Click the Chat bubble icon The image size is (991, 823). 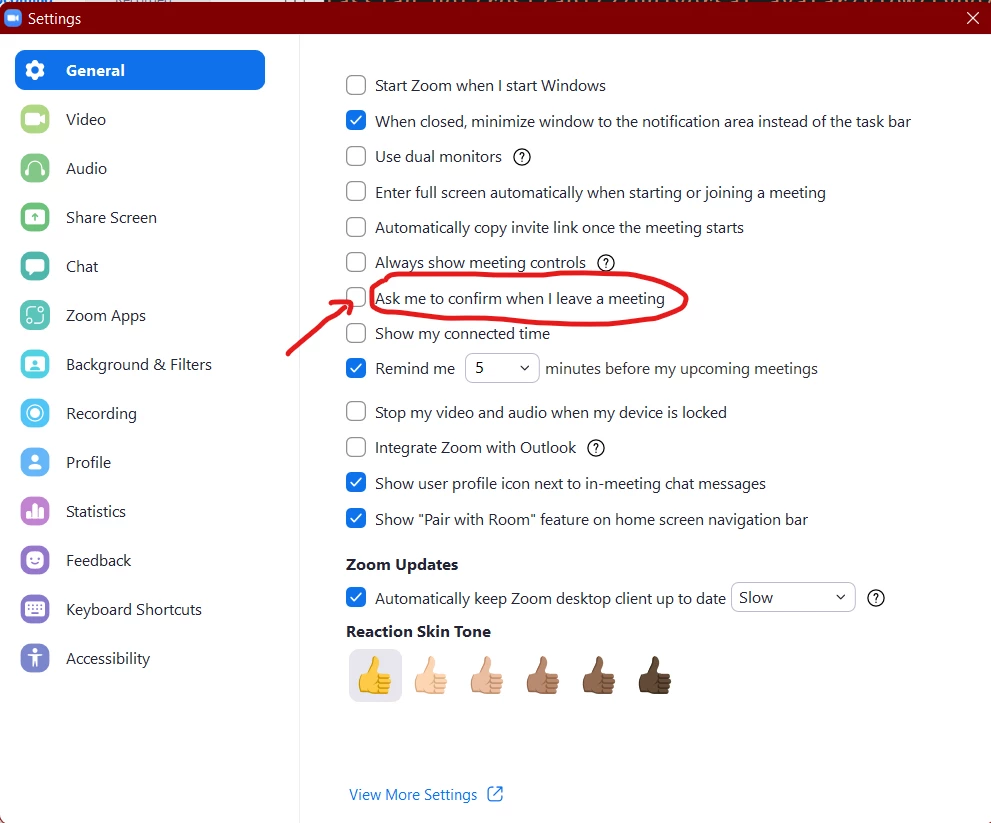click(x=35, y=266)
